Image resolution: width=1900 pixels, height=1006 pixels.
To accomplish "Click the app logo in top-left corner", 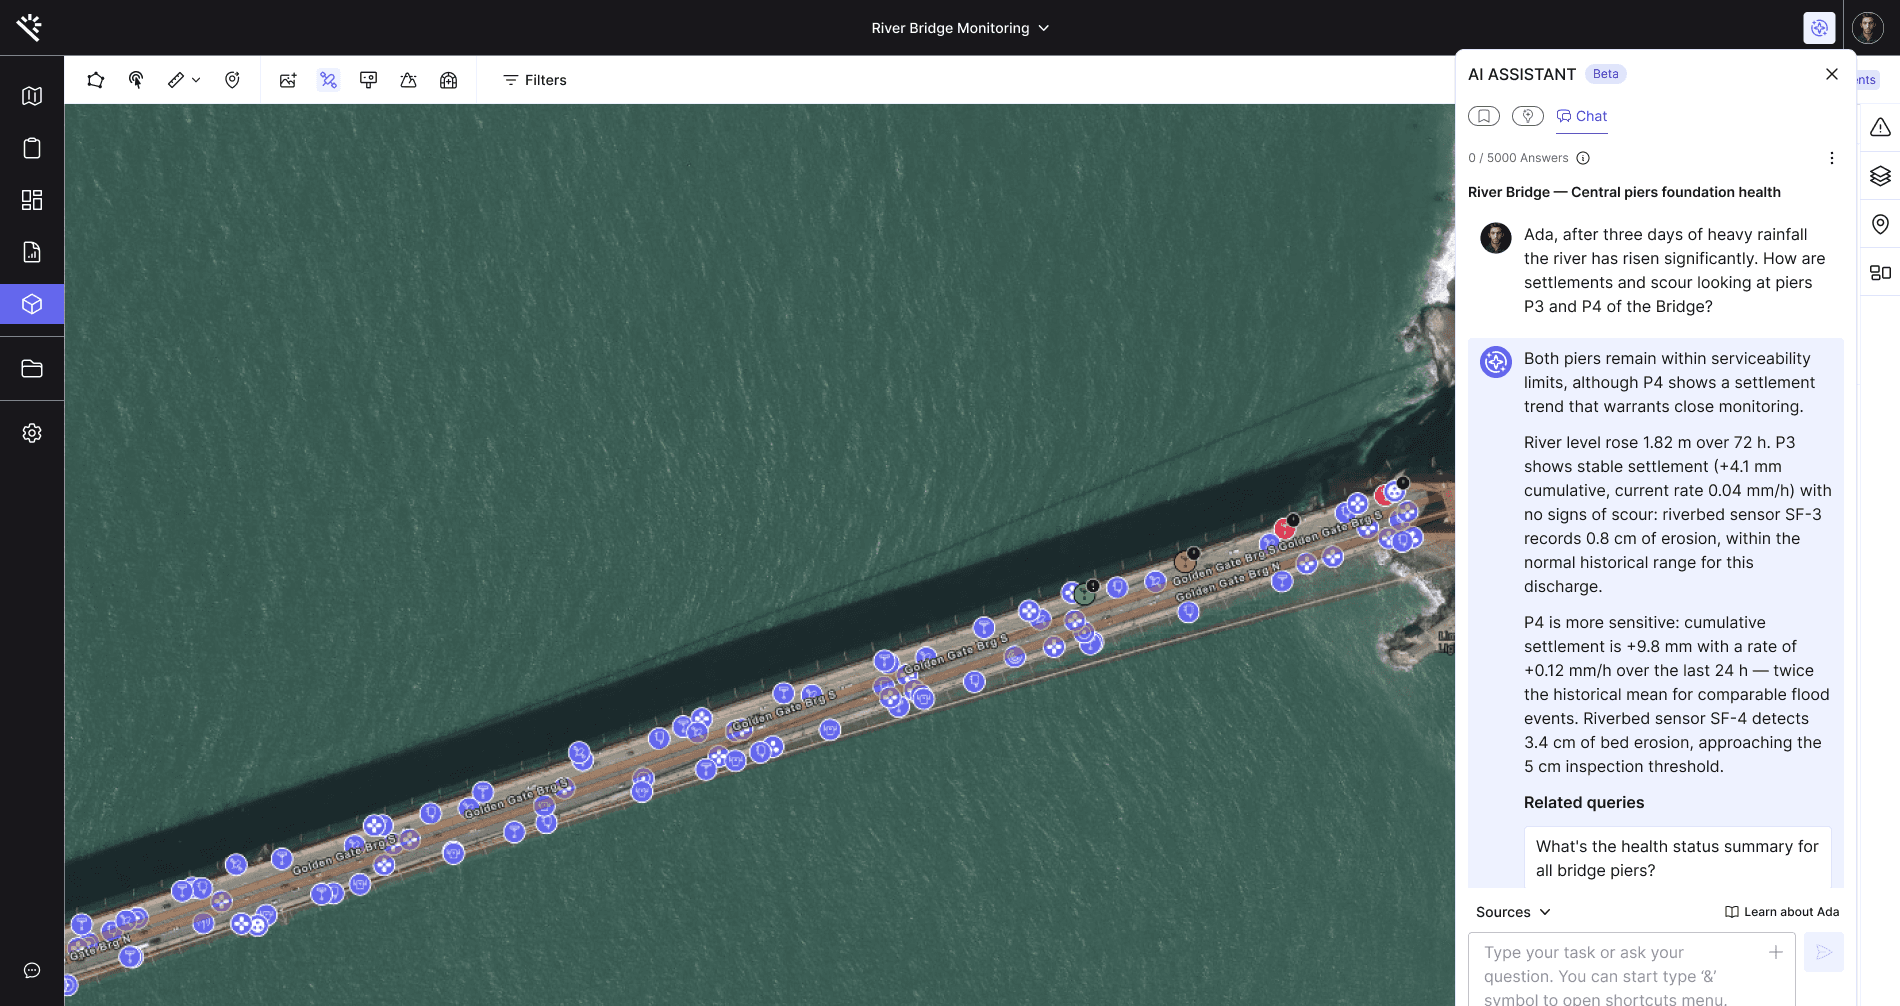I will [29, 27].
